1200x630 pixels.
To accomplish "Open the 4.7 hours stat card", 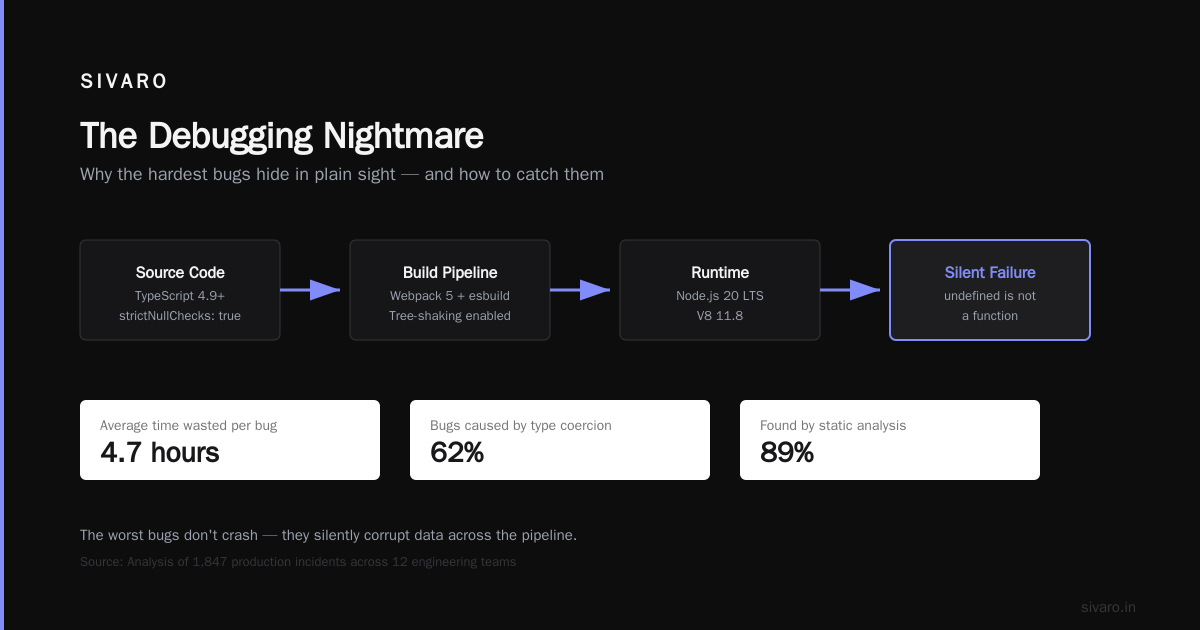I will pyautogui.click(x=230, y=440).
